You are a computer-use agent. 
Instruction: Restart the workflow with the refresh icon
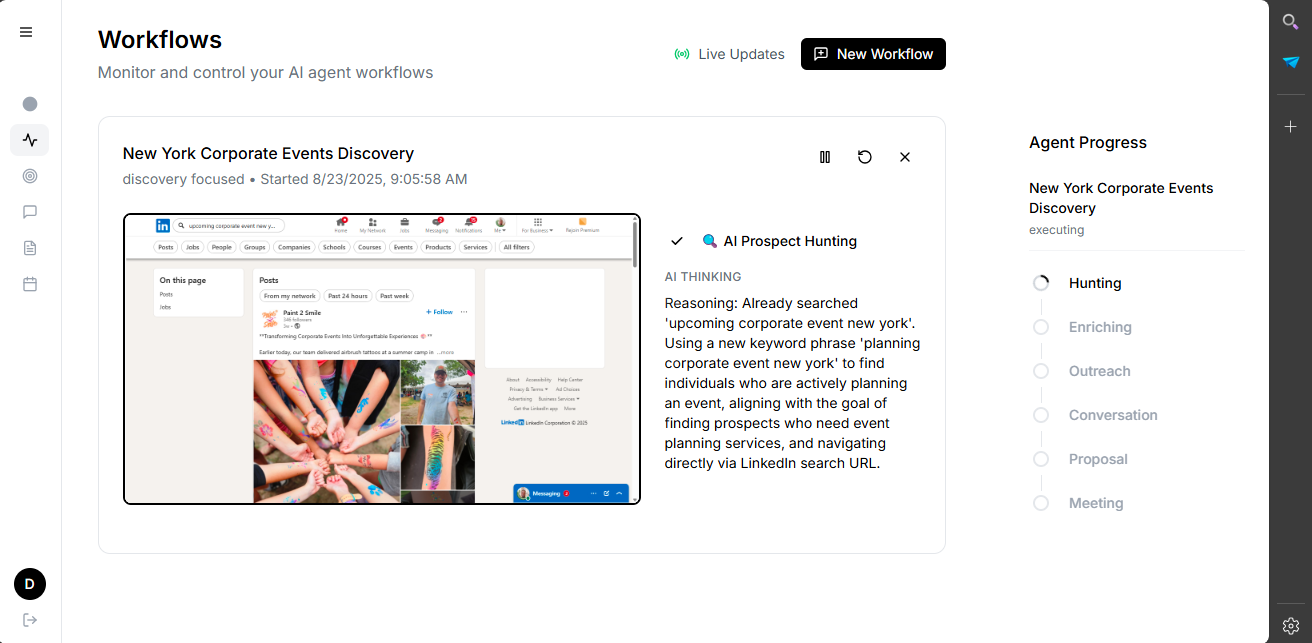tap(865, 157)
